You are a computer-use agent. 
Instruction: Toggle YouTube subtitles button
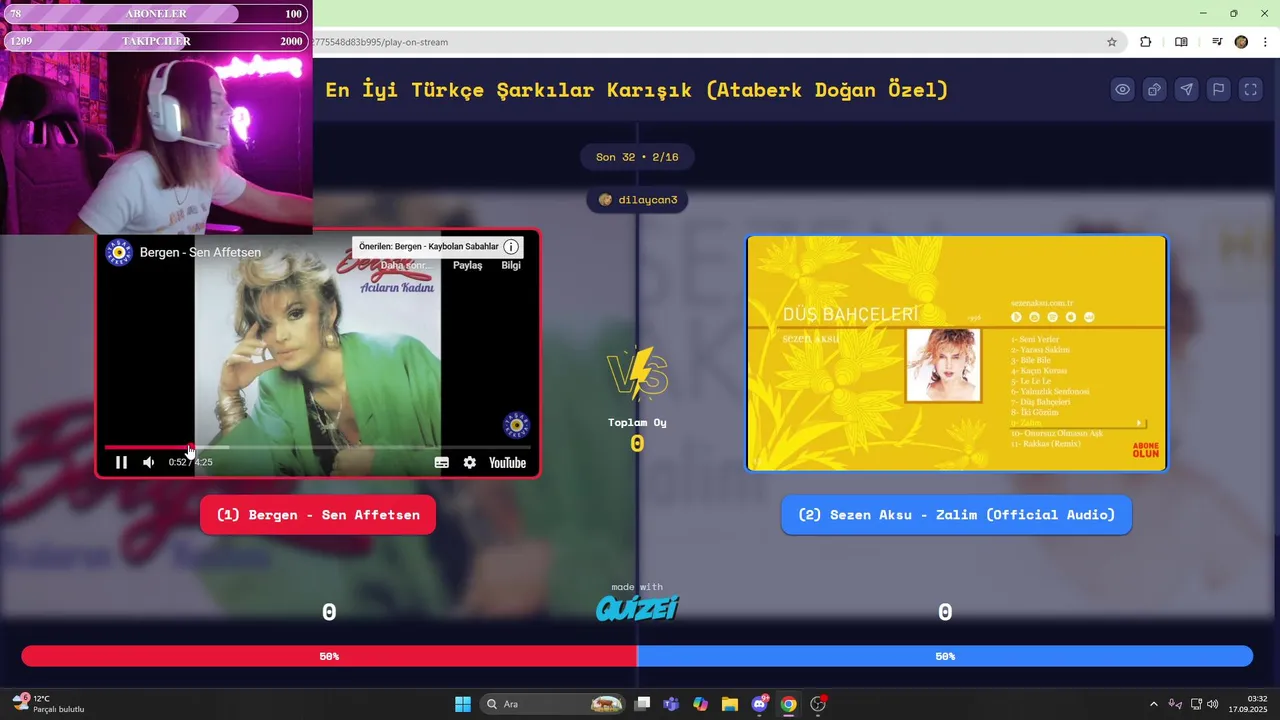[x=442, y=462]
